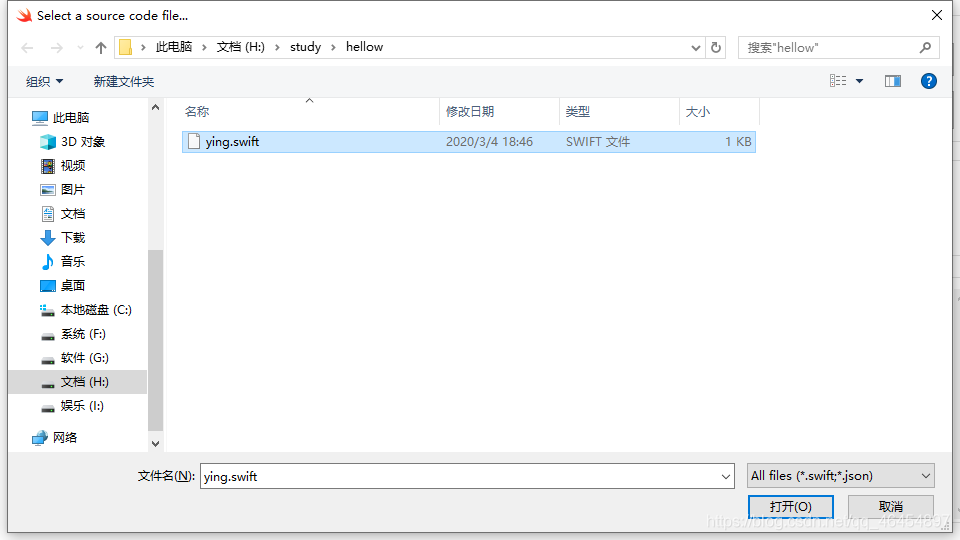Viewport: 960px width, 540px height.
Task: Click the navigation pane scroll up arrow
Action: 156,108
